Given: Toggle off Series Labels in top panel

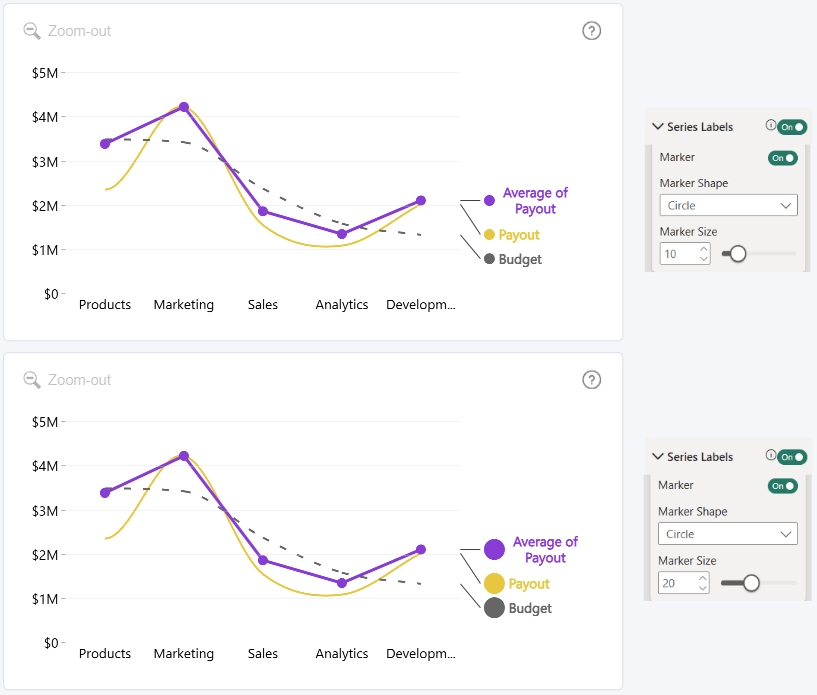Looking at the screenshot, I should 792,127.
